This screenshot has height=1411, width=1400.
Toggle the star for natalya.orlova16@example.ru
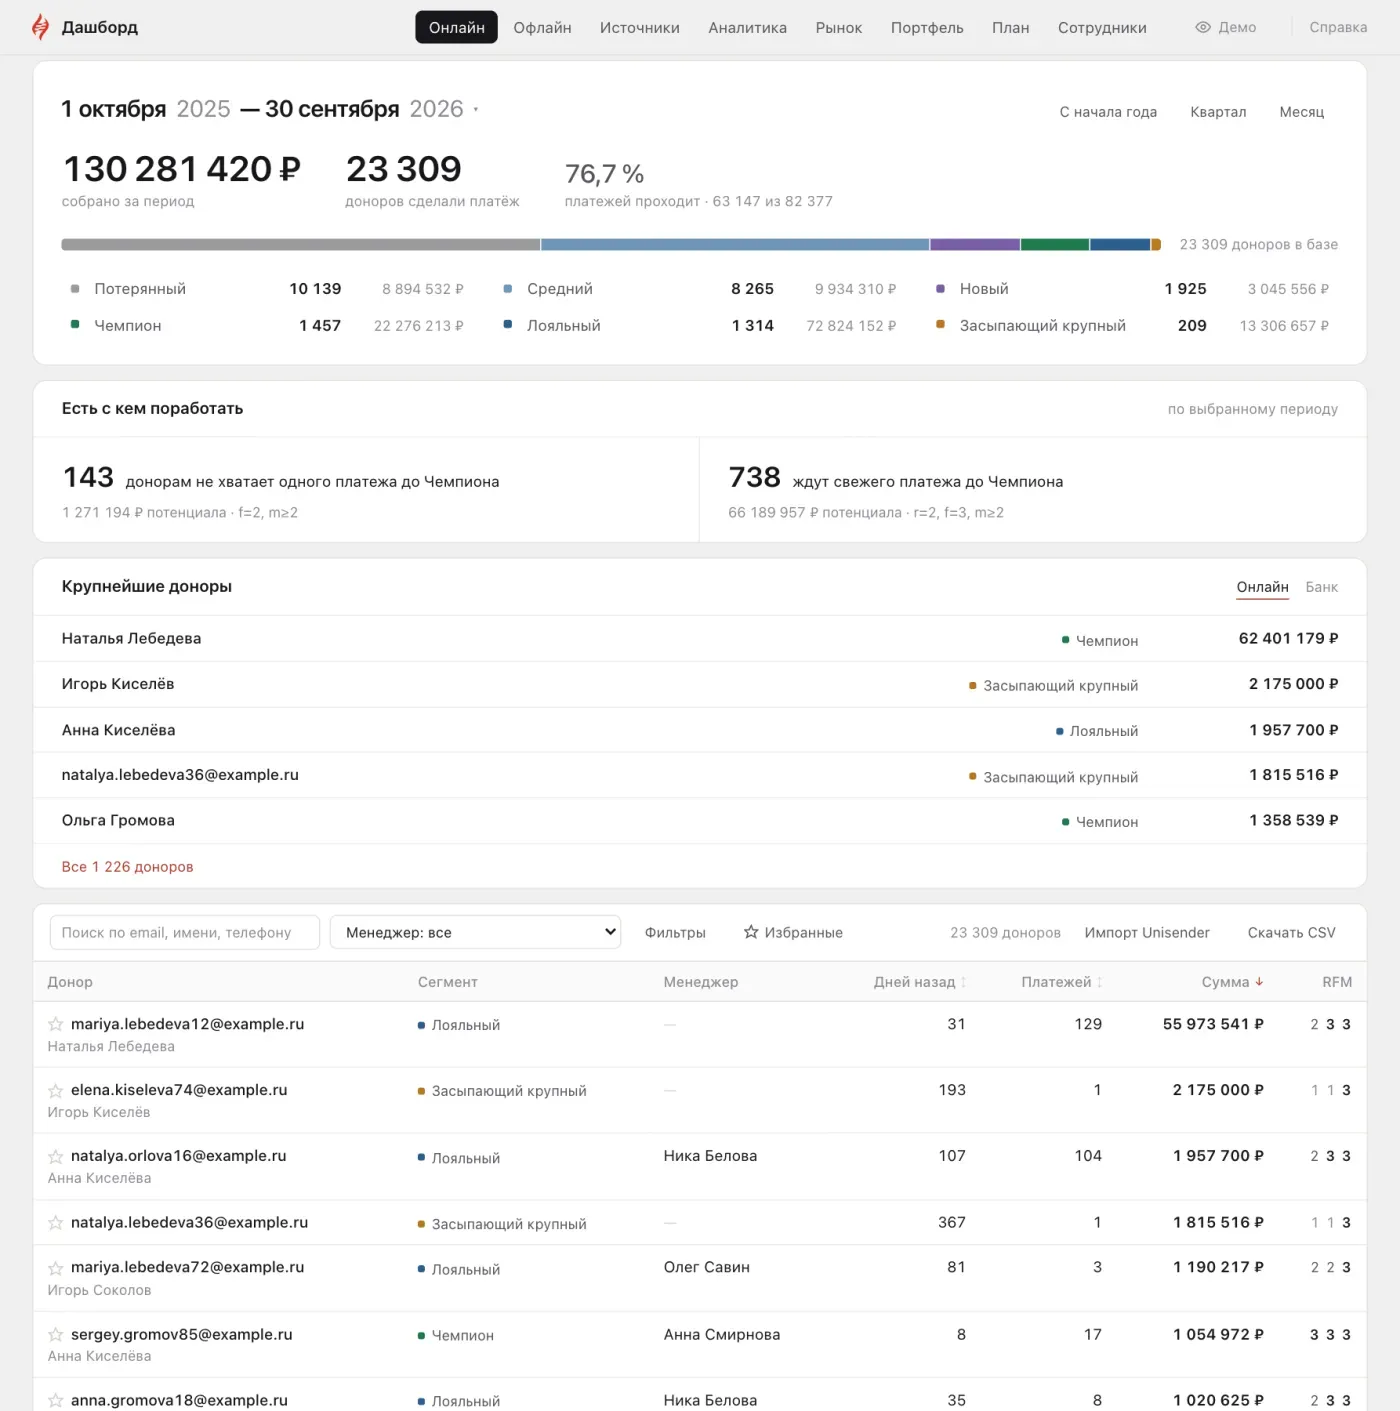point(56,1157)
